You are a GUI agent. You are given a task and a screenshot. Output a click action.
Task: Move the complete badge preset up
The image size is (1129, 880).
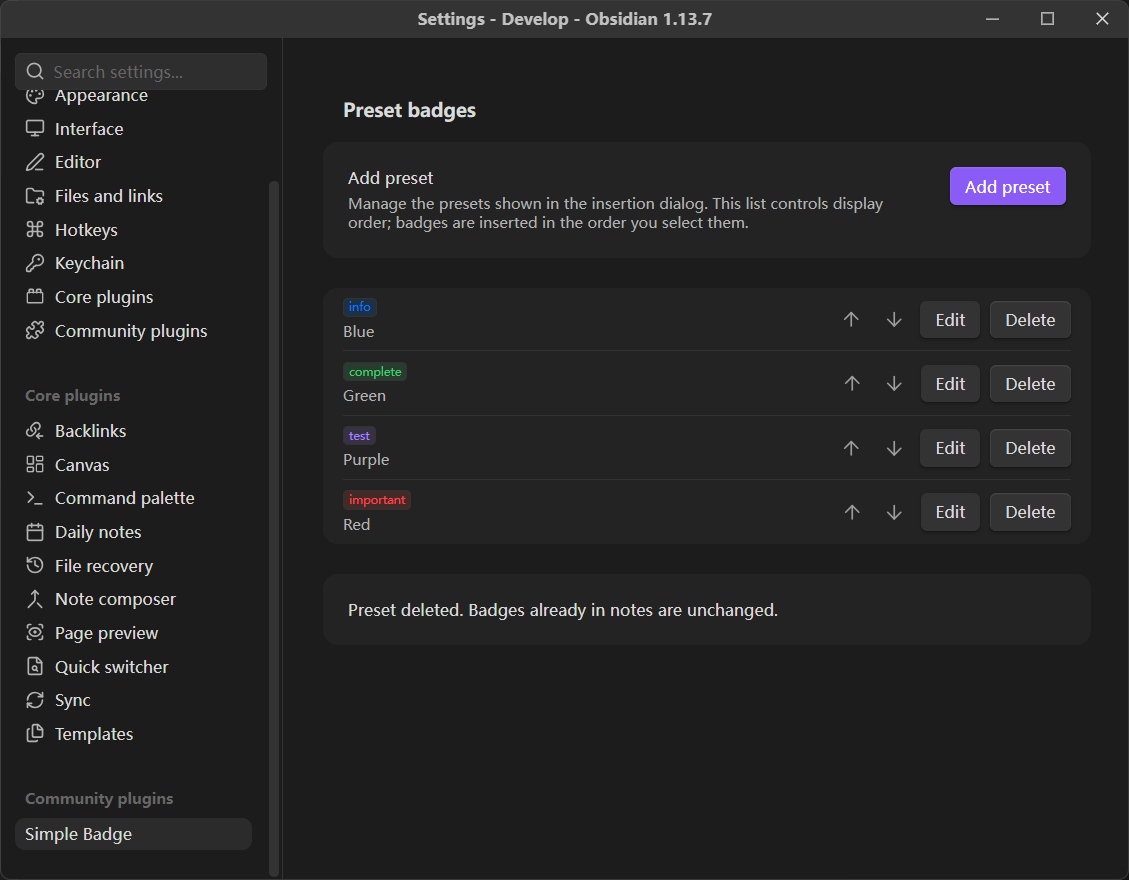pos(851,383)
